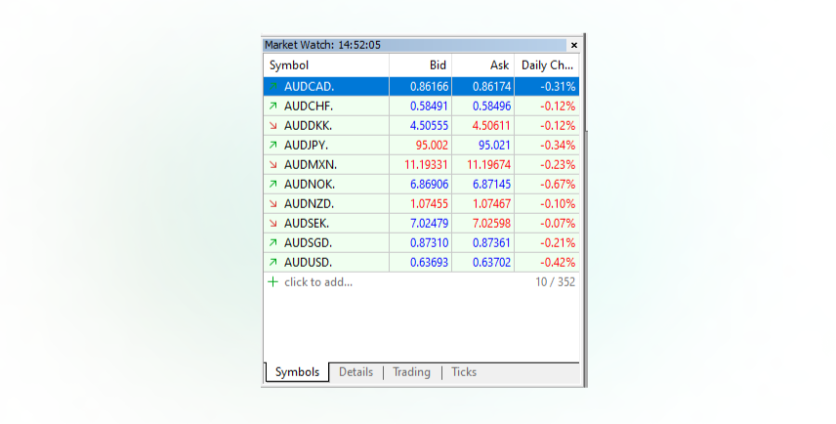Select the AUDCAD row
Screen dimensions: 836x424
[x=420, y=87]
